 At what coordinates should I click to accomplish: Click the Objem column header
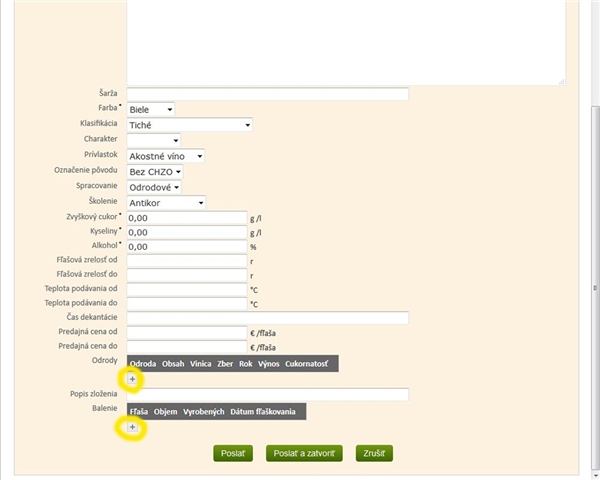(165, 411)
